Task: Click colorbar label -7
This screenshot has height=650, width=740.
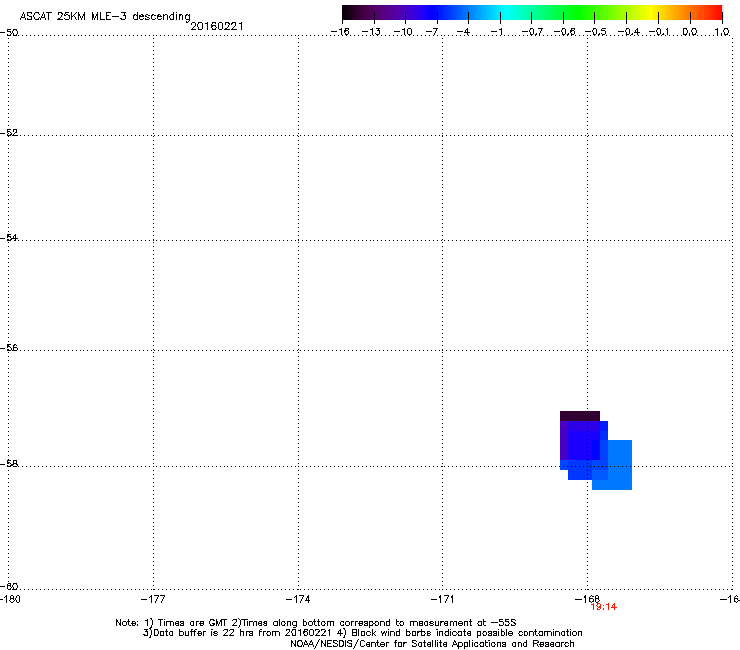Action: coord(432,32)
